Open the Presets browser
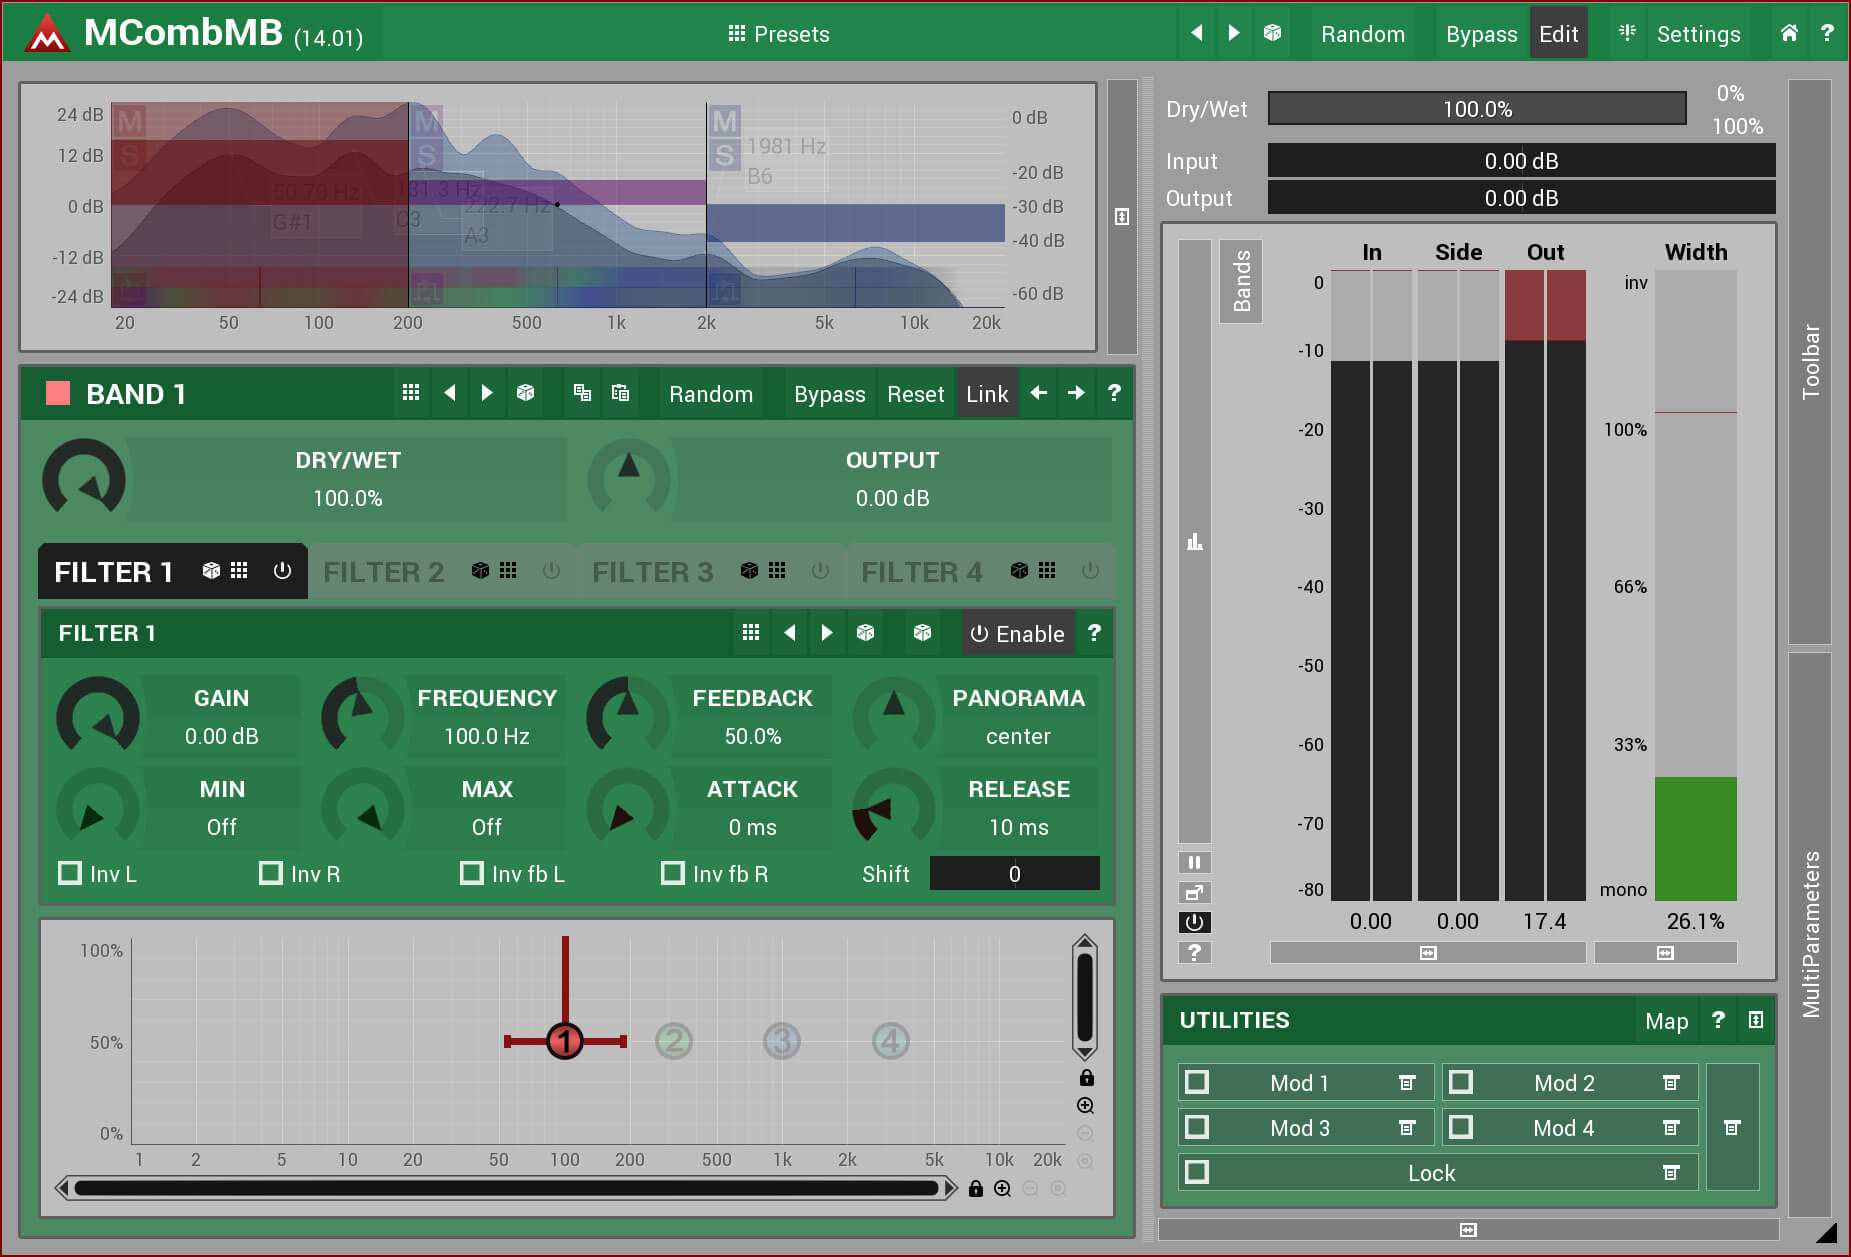 [778, 34]
